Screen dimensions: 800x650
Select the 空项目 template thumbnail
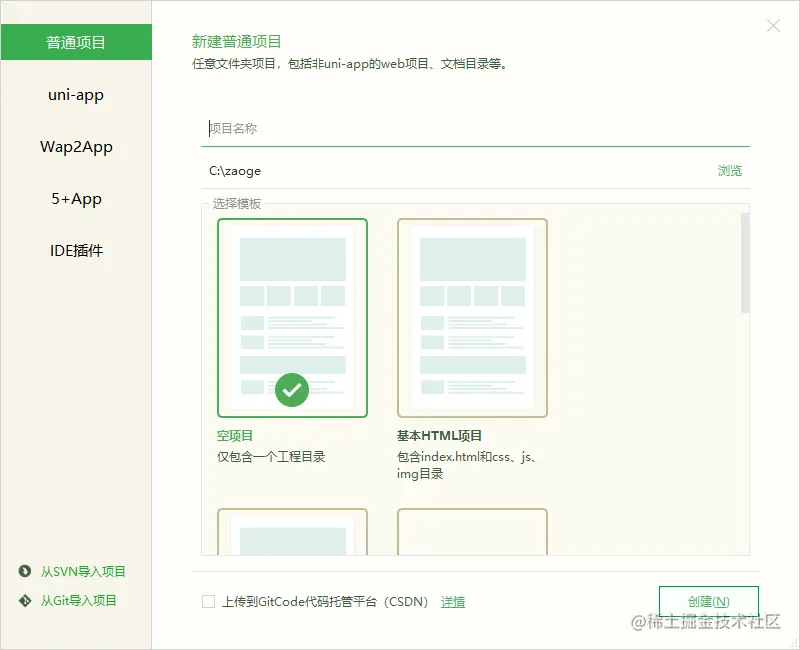[292, 318]
